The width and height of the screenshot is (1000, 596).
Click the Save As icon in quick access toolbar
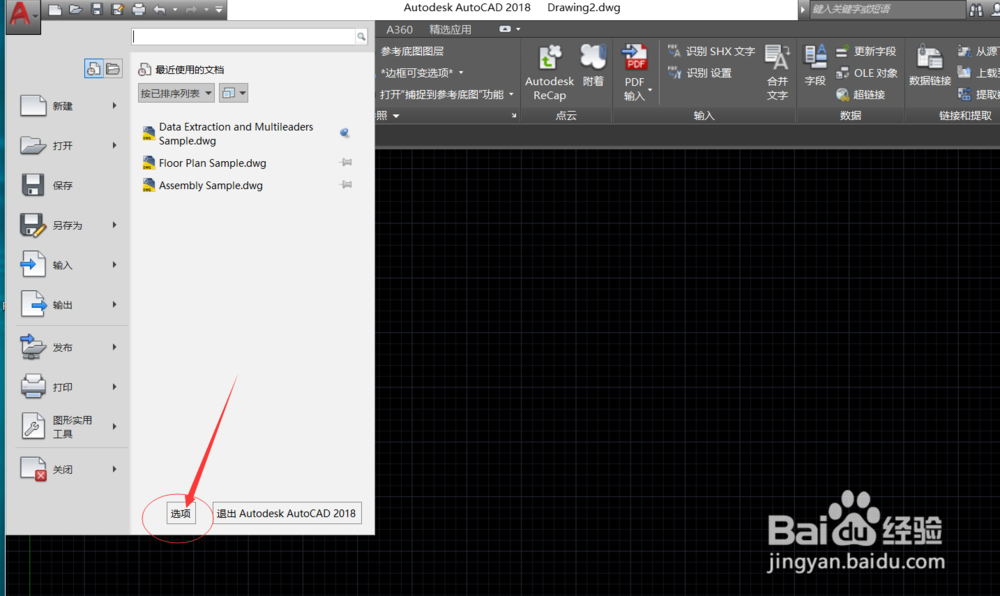(x=117, y=9)
